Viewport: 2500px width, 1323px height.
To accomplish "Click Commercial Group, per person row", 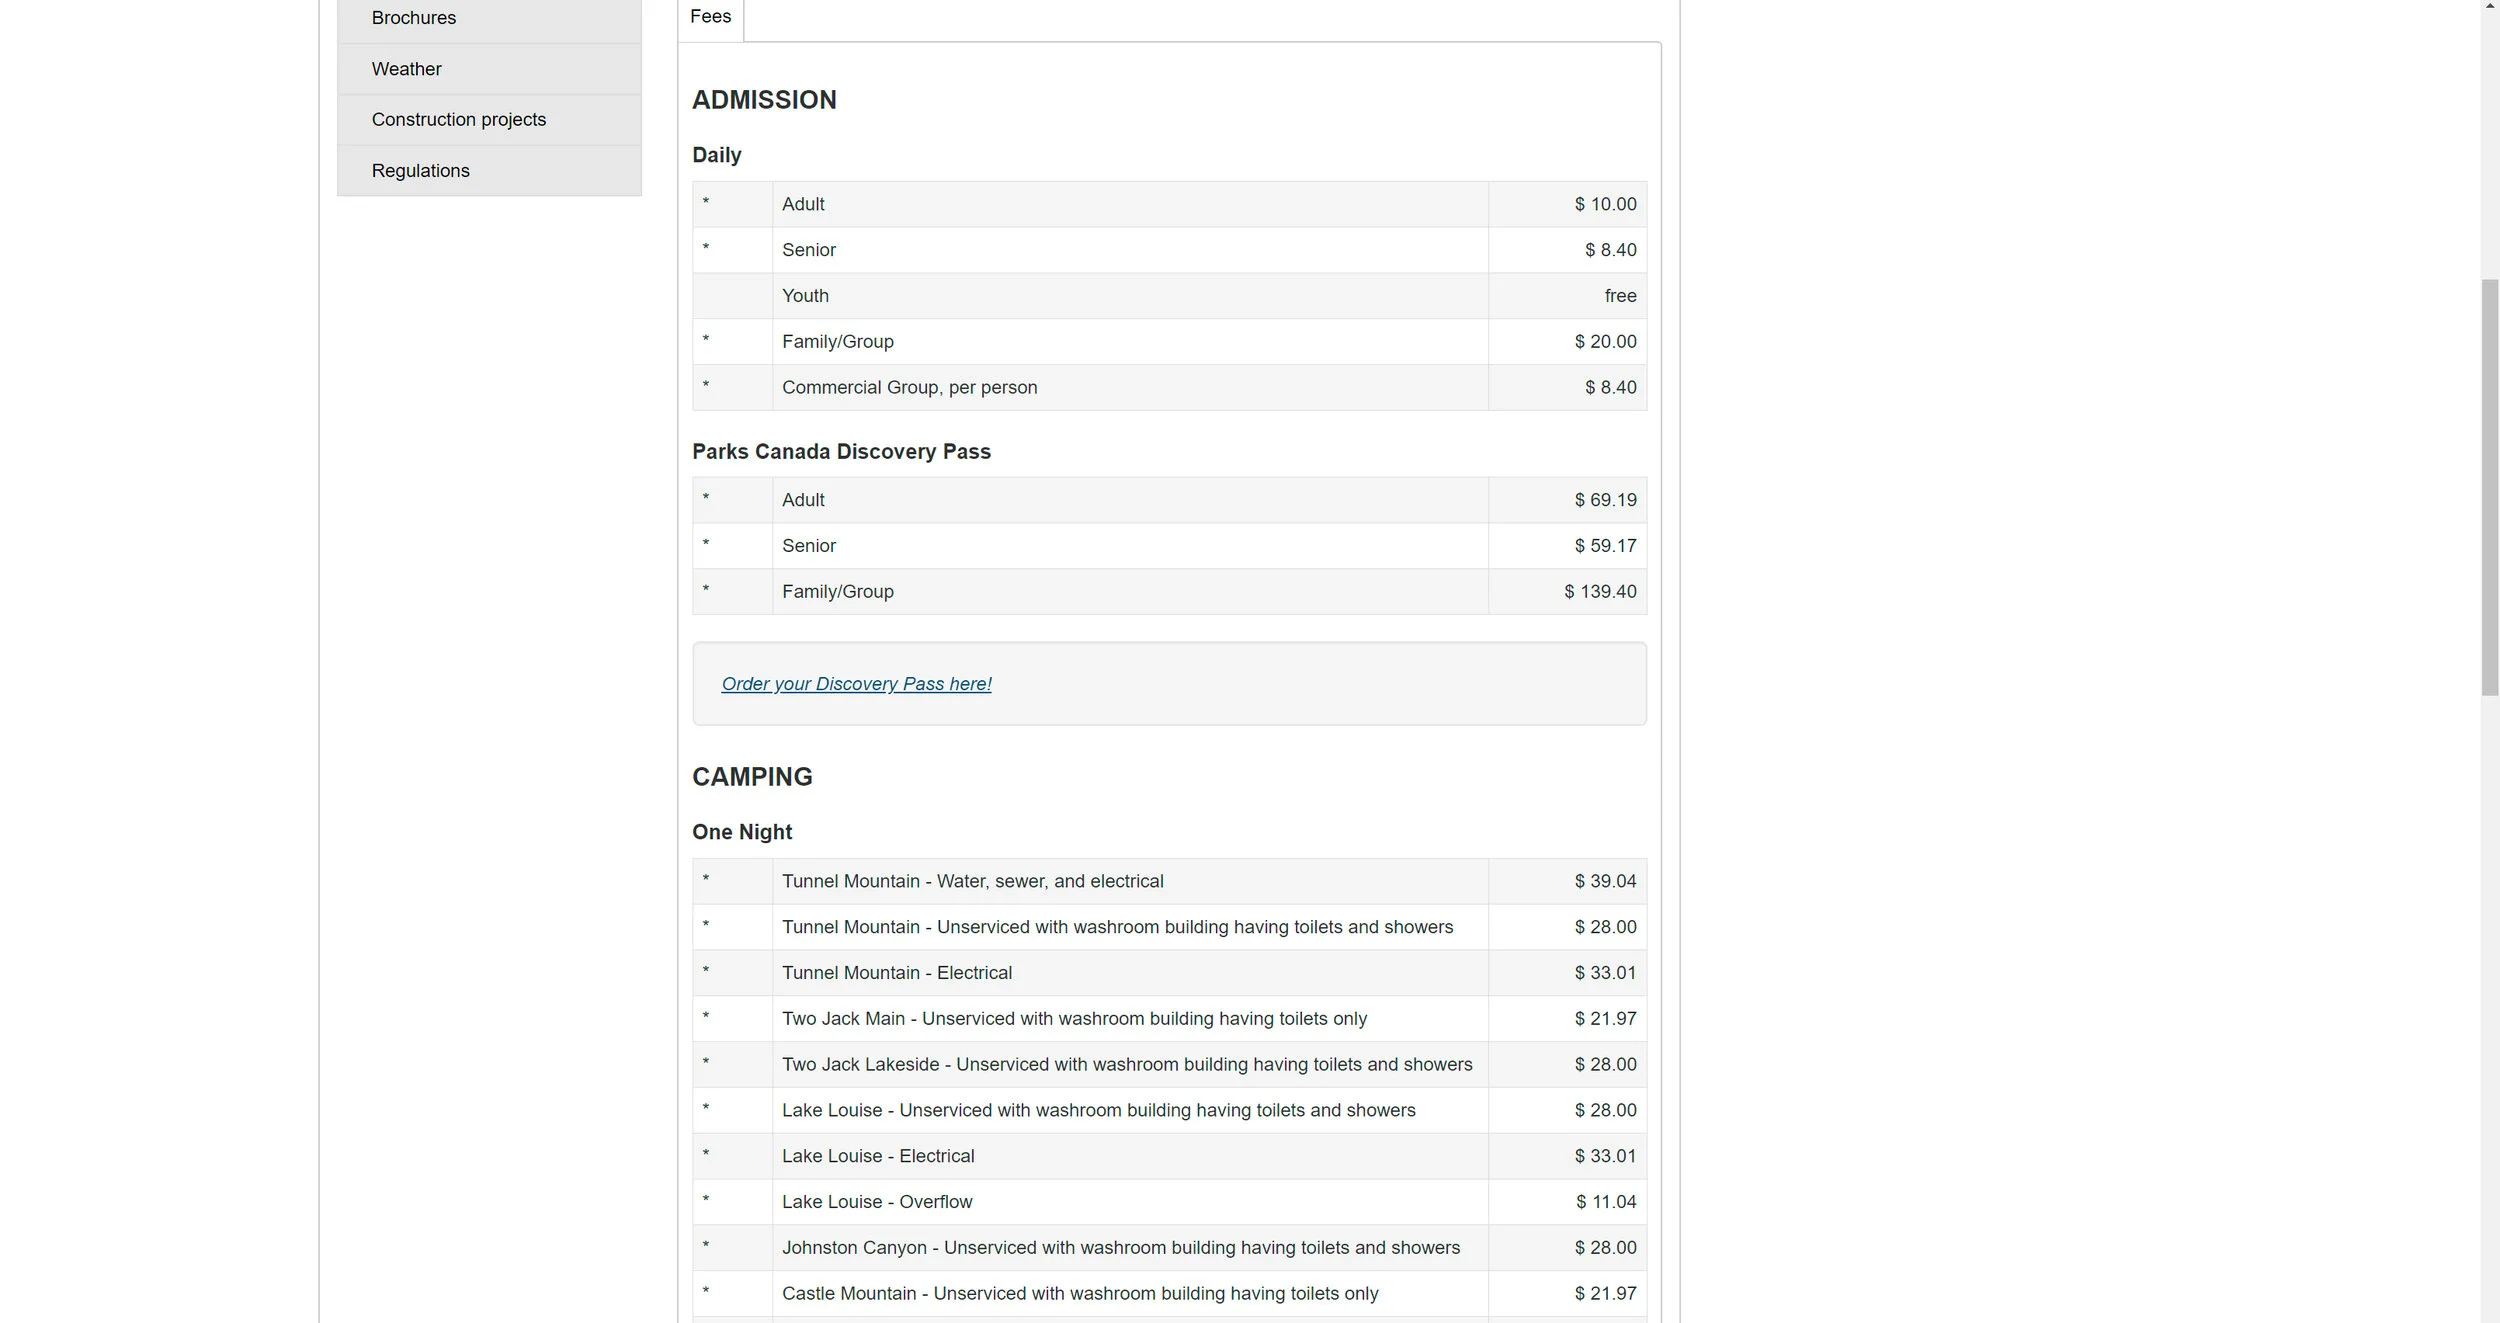I will click(x=1169, y=388).
